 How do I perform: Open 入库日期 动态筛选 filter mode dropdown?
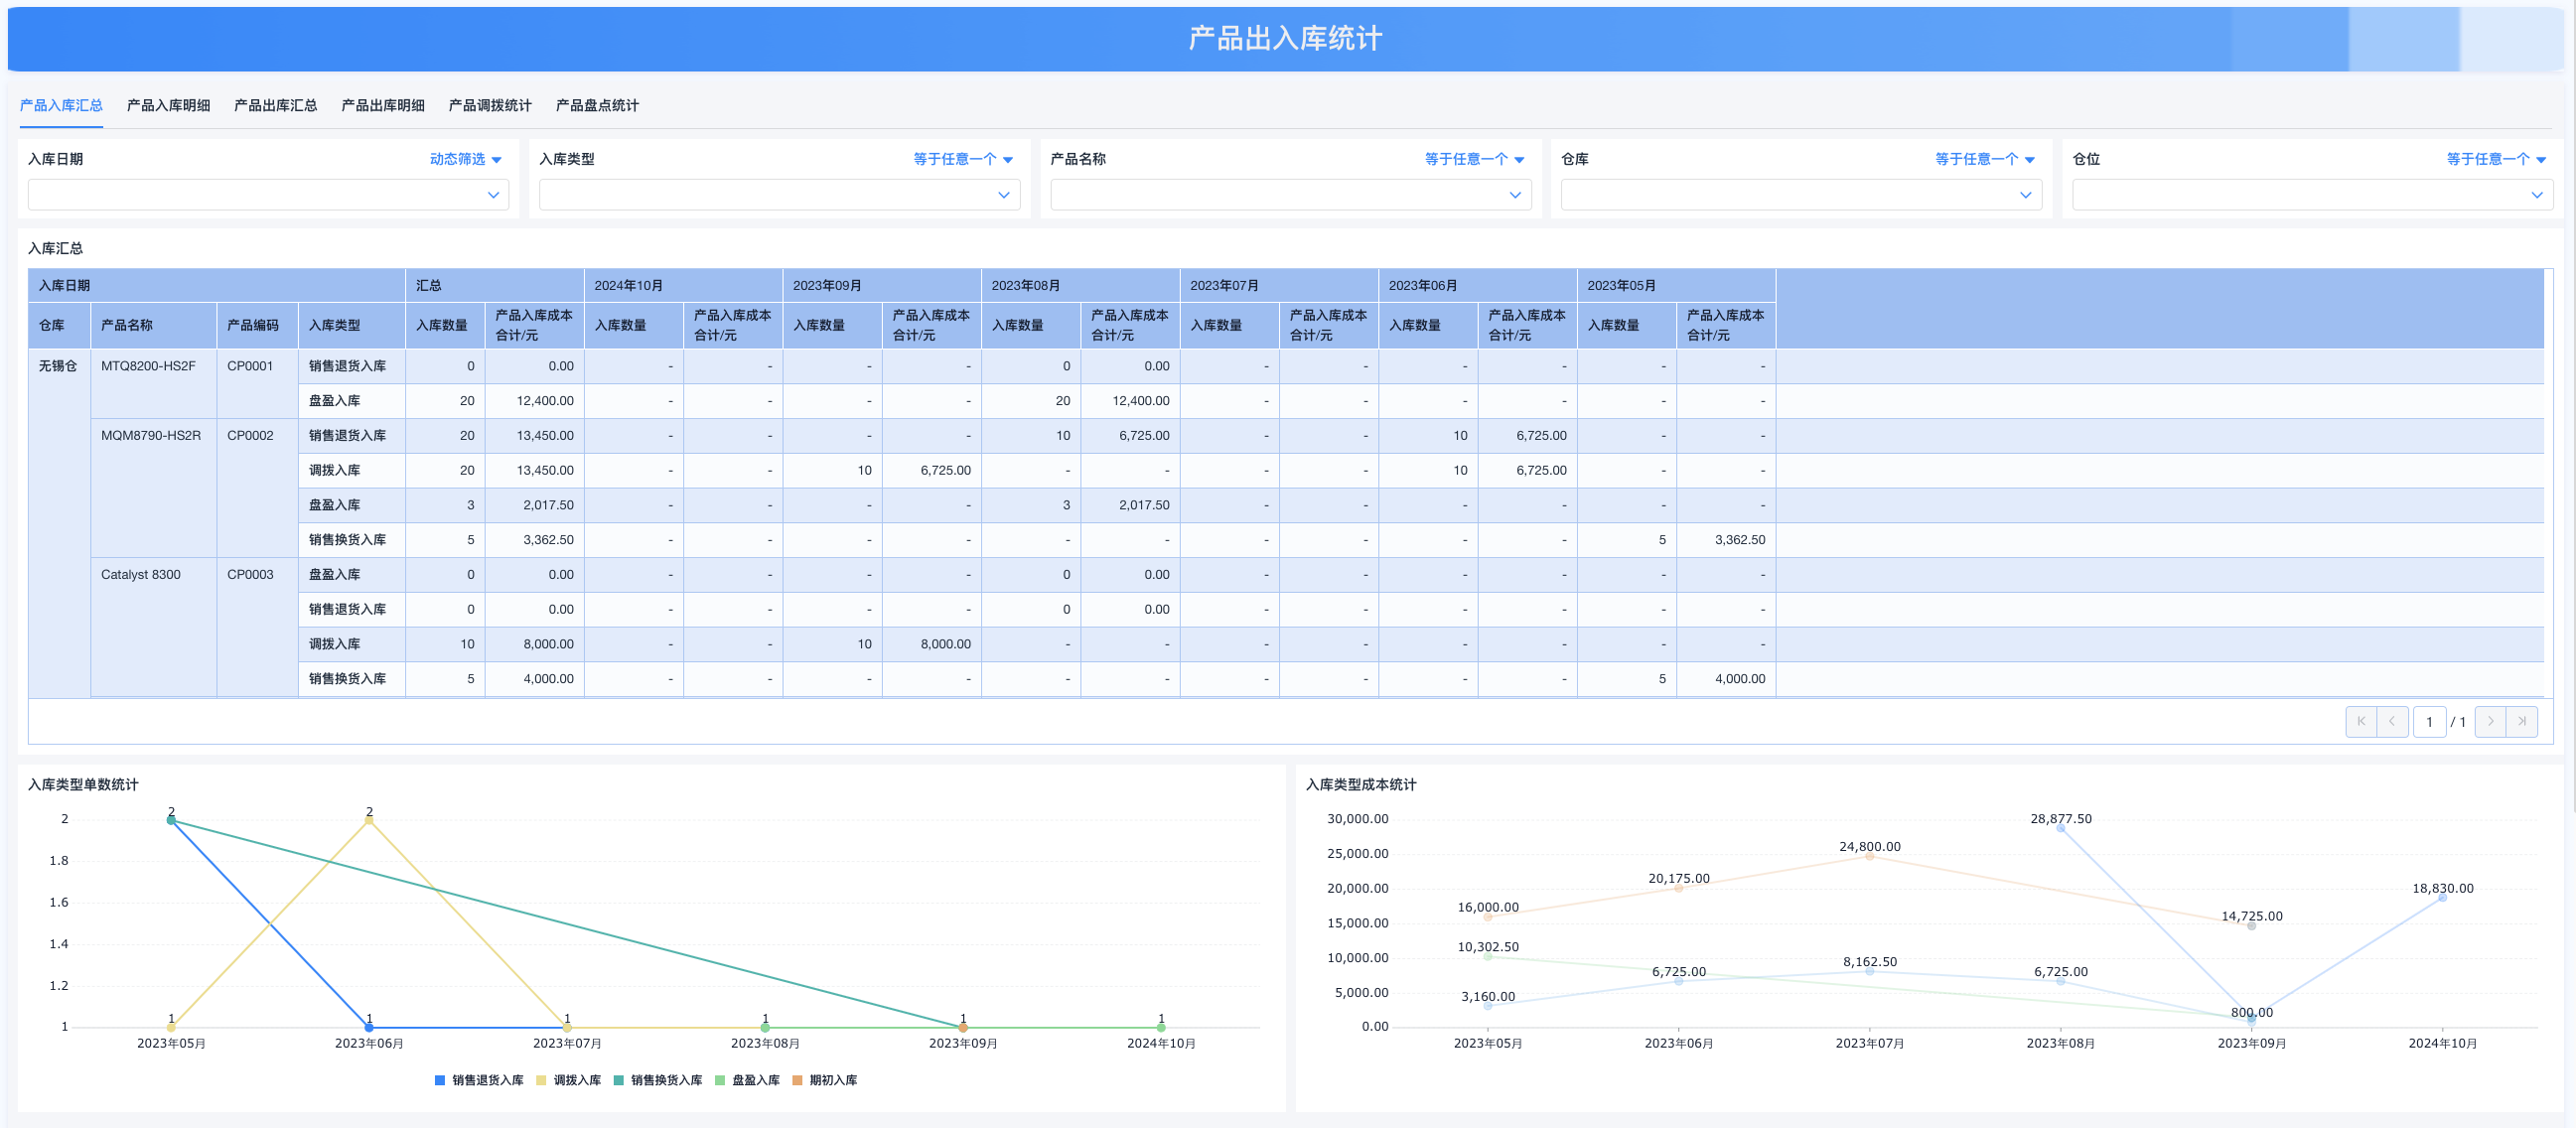466,159
